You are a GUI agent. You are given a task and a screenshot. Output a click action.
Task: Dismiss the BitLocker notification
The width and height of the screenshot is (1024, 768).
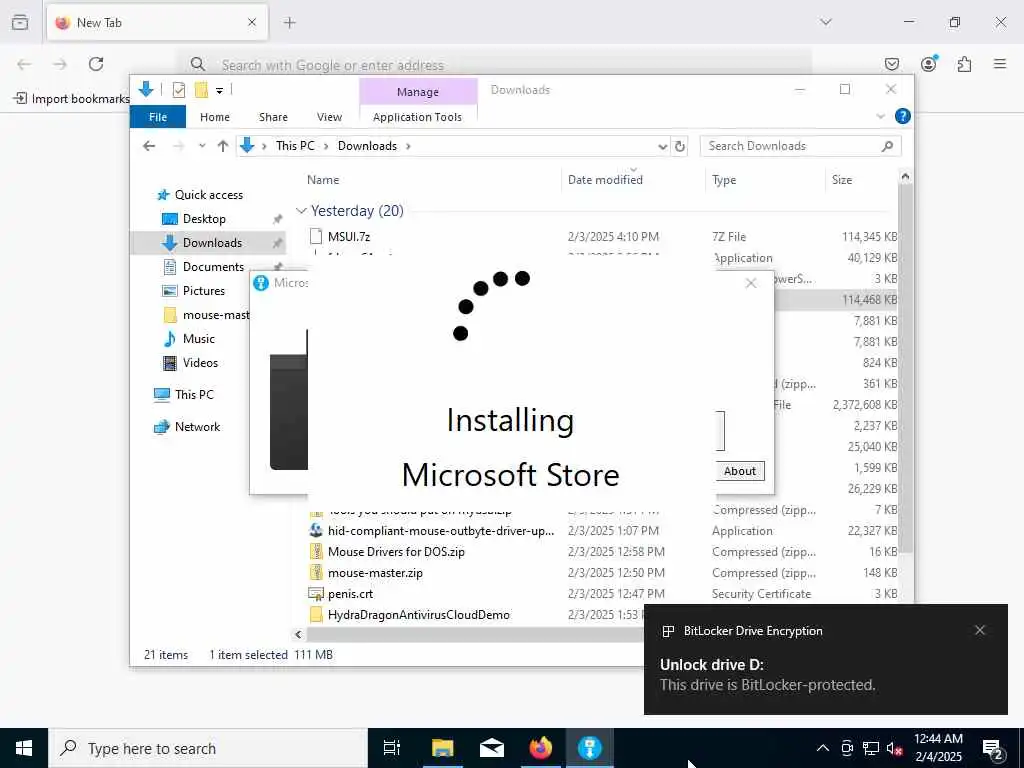pos(980,630)
